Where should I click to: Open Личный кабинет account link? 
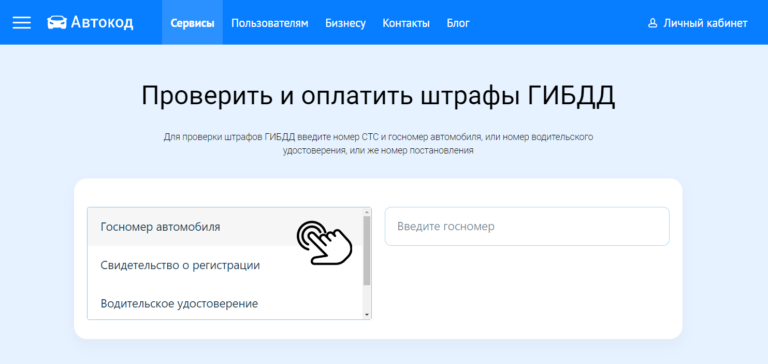697,23
